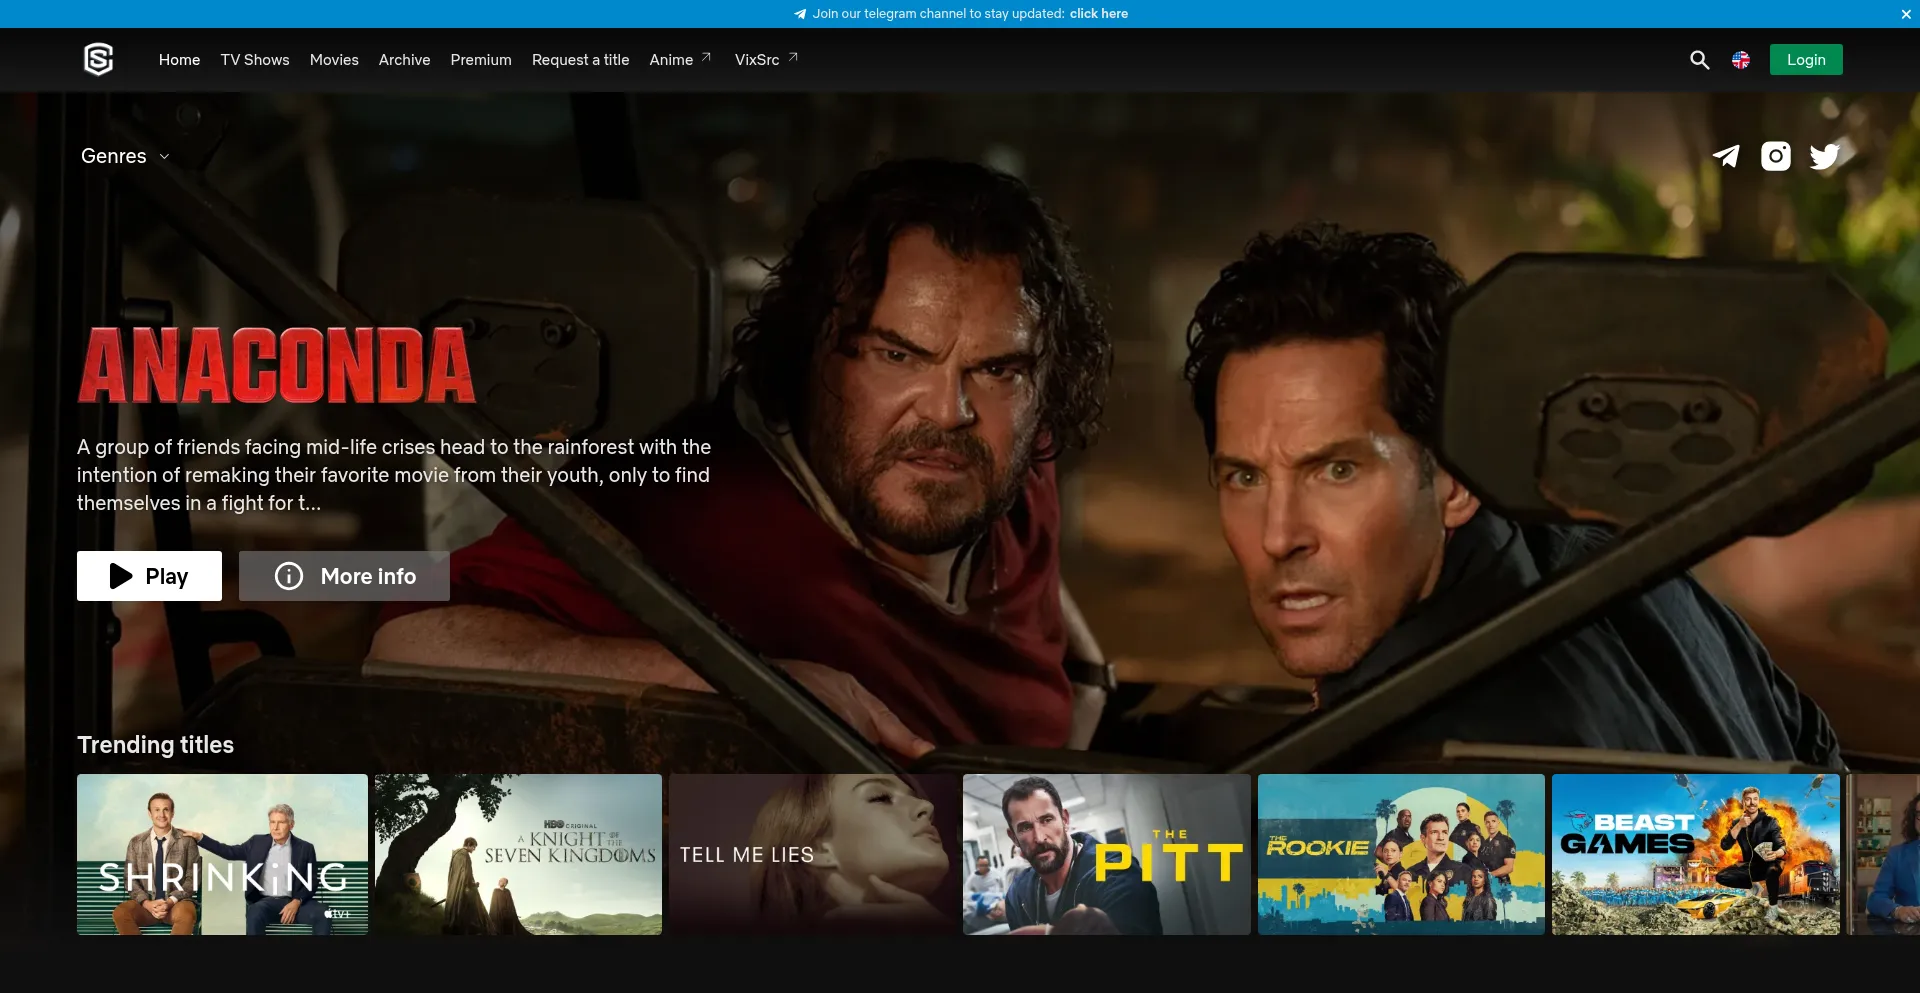1920x993 pixels.
Task: Browse the Movies section
Action: coord(334,60)
